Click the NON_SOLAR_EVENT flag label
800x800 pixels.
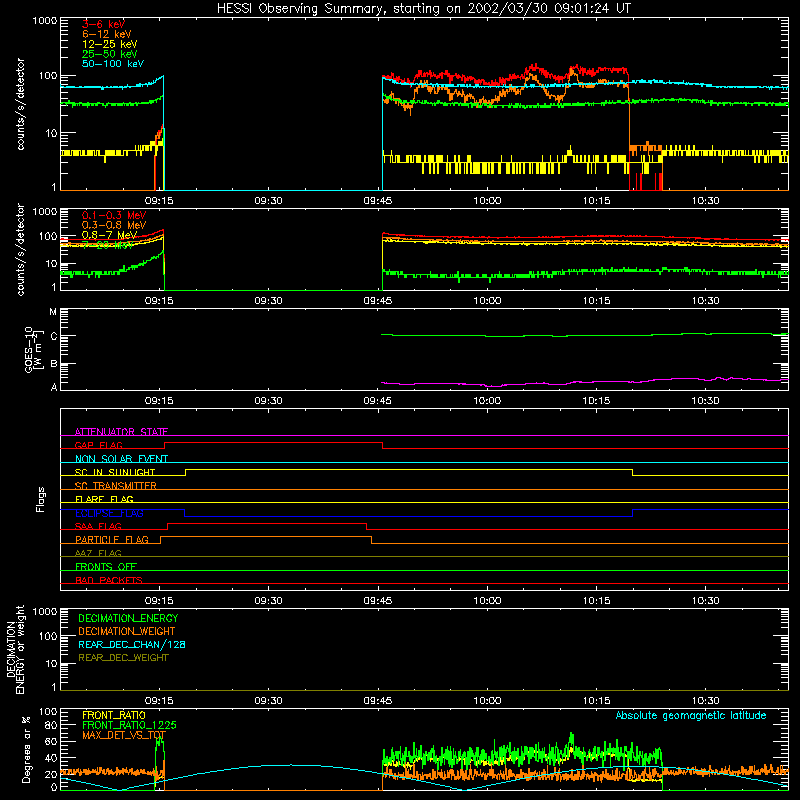coord(121,459)
